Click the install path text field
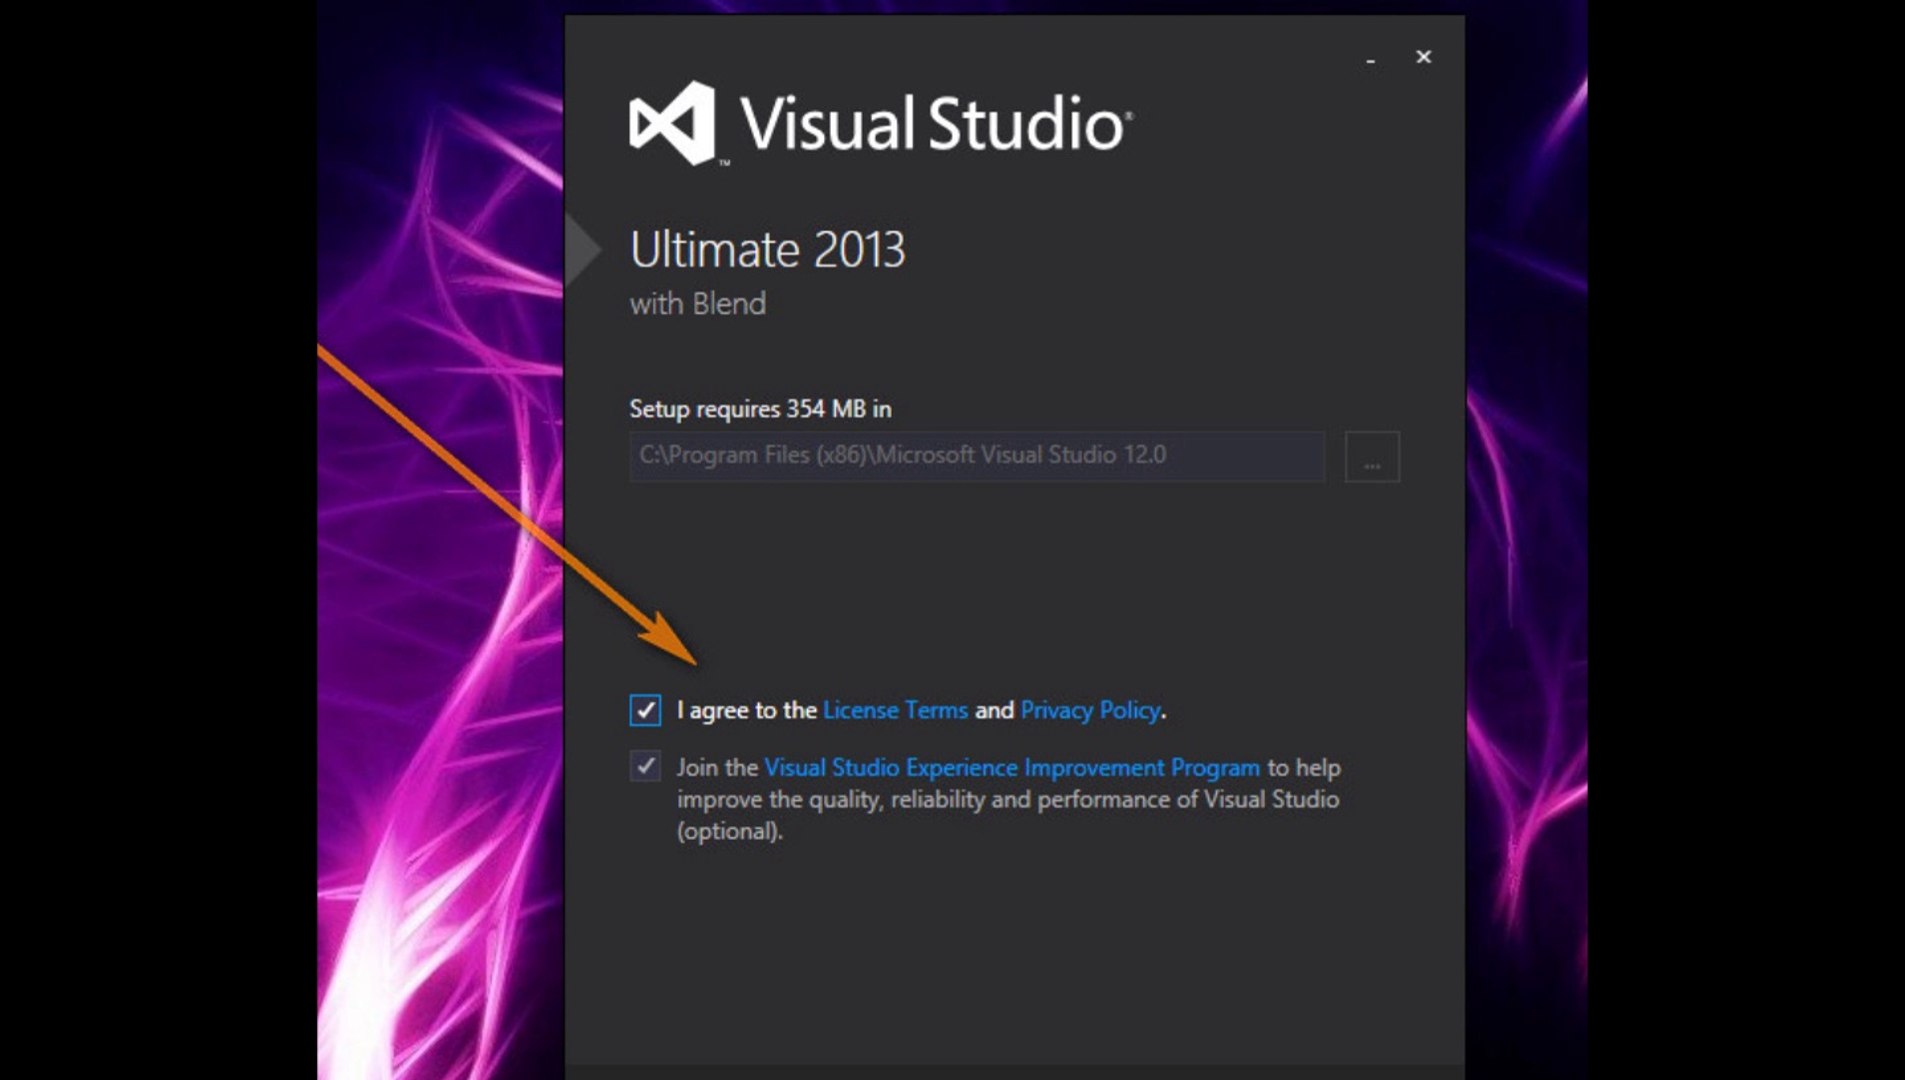Image resolution: width=1905 pixels, height=1080 pixels. pyautogui.click(x=975, y=456)
